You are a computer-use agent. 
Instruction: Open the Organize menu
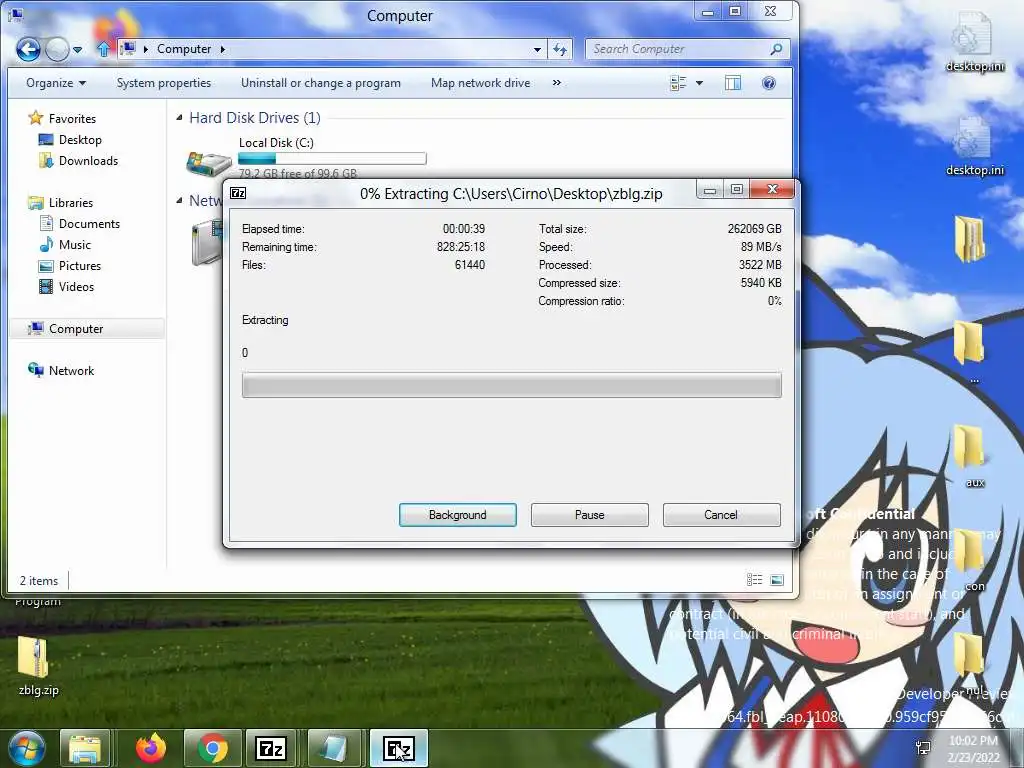[56, 83]
